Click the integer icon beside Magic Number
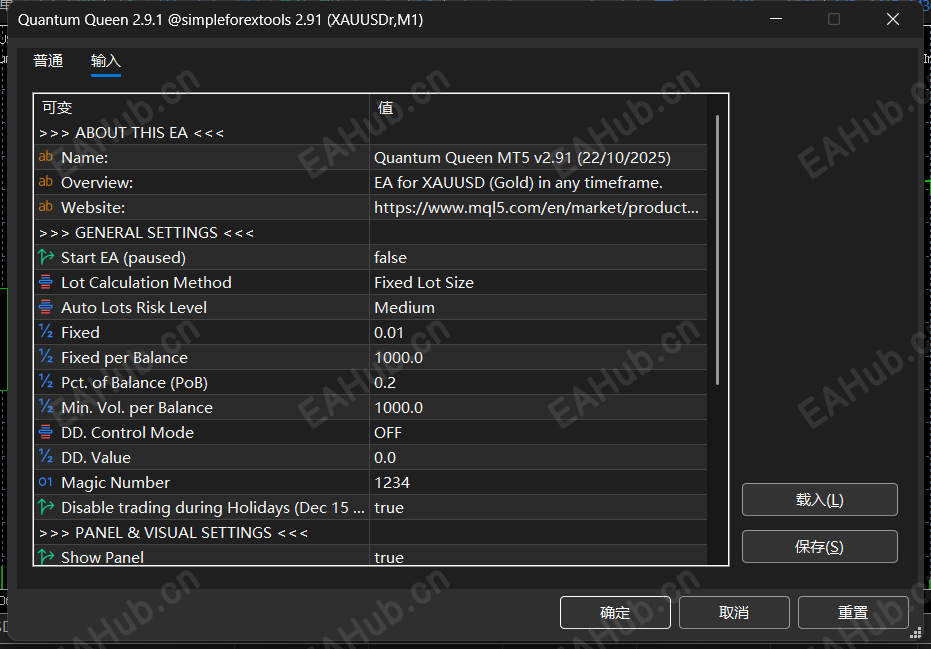Viewport: 931px width, 649px height. 46,482
